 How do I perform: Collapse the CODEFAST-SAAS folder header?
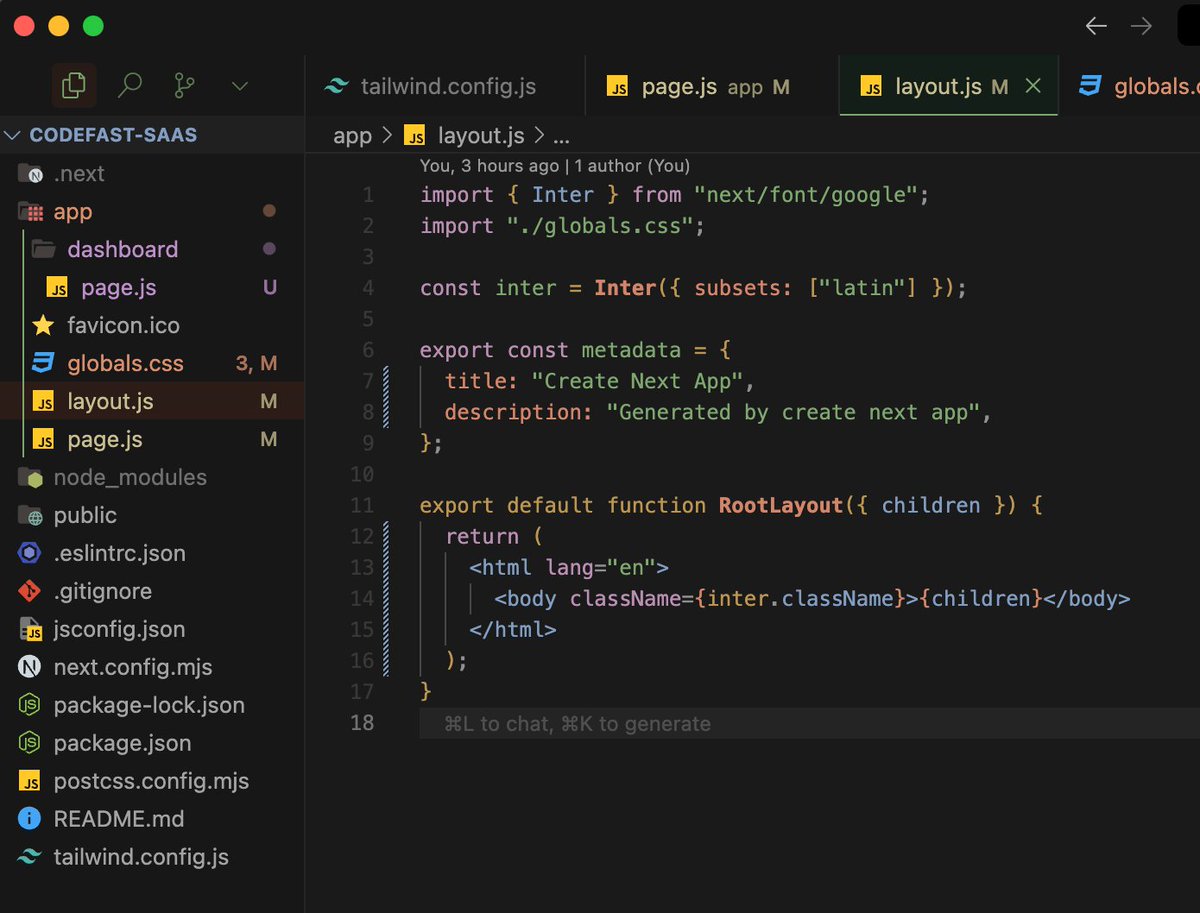click(x=14, y=134)
